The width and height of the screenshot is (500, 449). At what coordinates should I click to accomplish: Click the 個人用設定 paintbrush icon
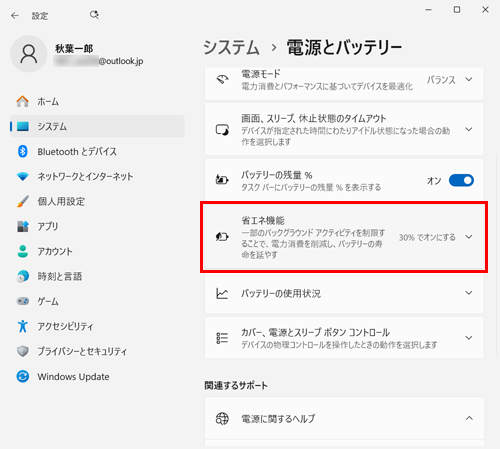coord(23,201)
